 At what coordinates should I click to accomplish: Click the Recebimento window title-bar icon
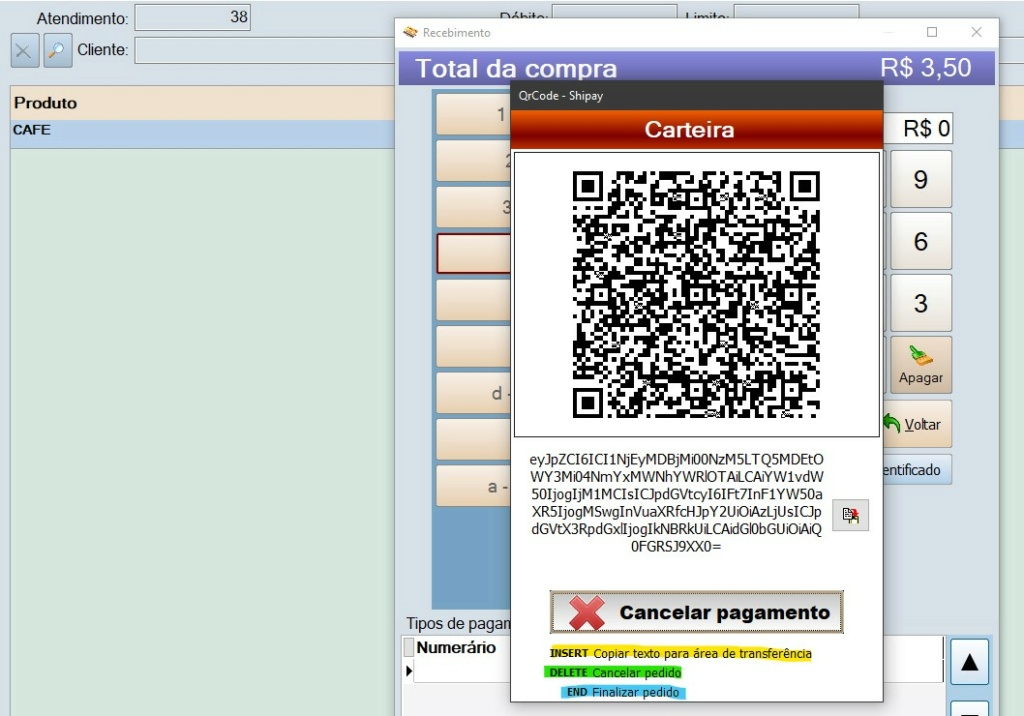[409, 32]
